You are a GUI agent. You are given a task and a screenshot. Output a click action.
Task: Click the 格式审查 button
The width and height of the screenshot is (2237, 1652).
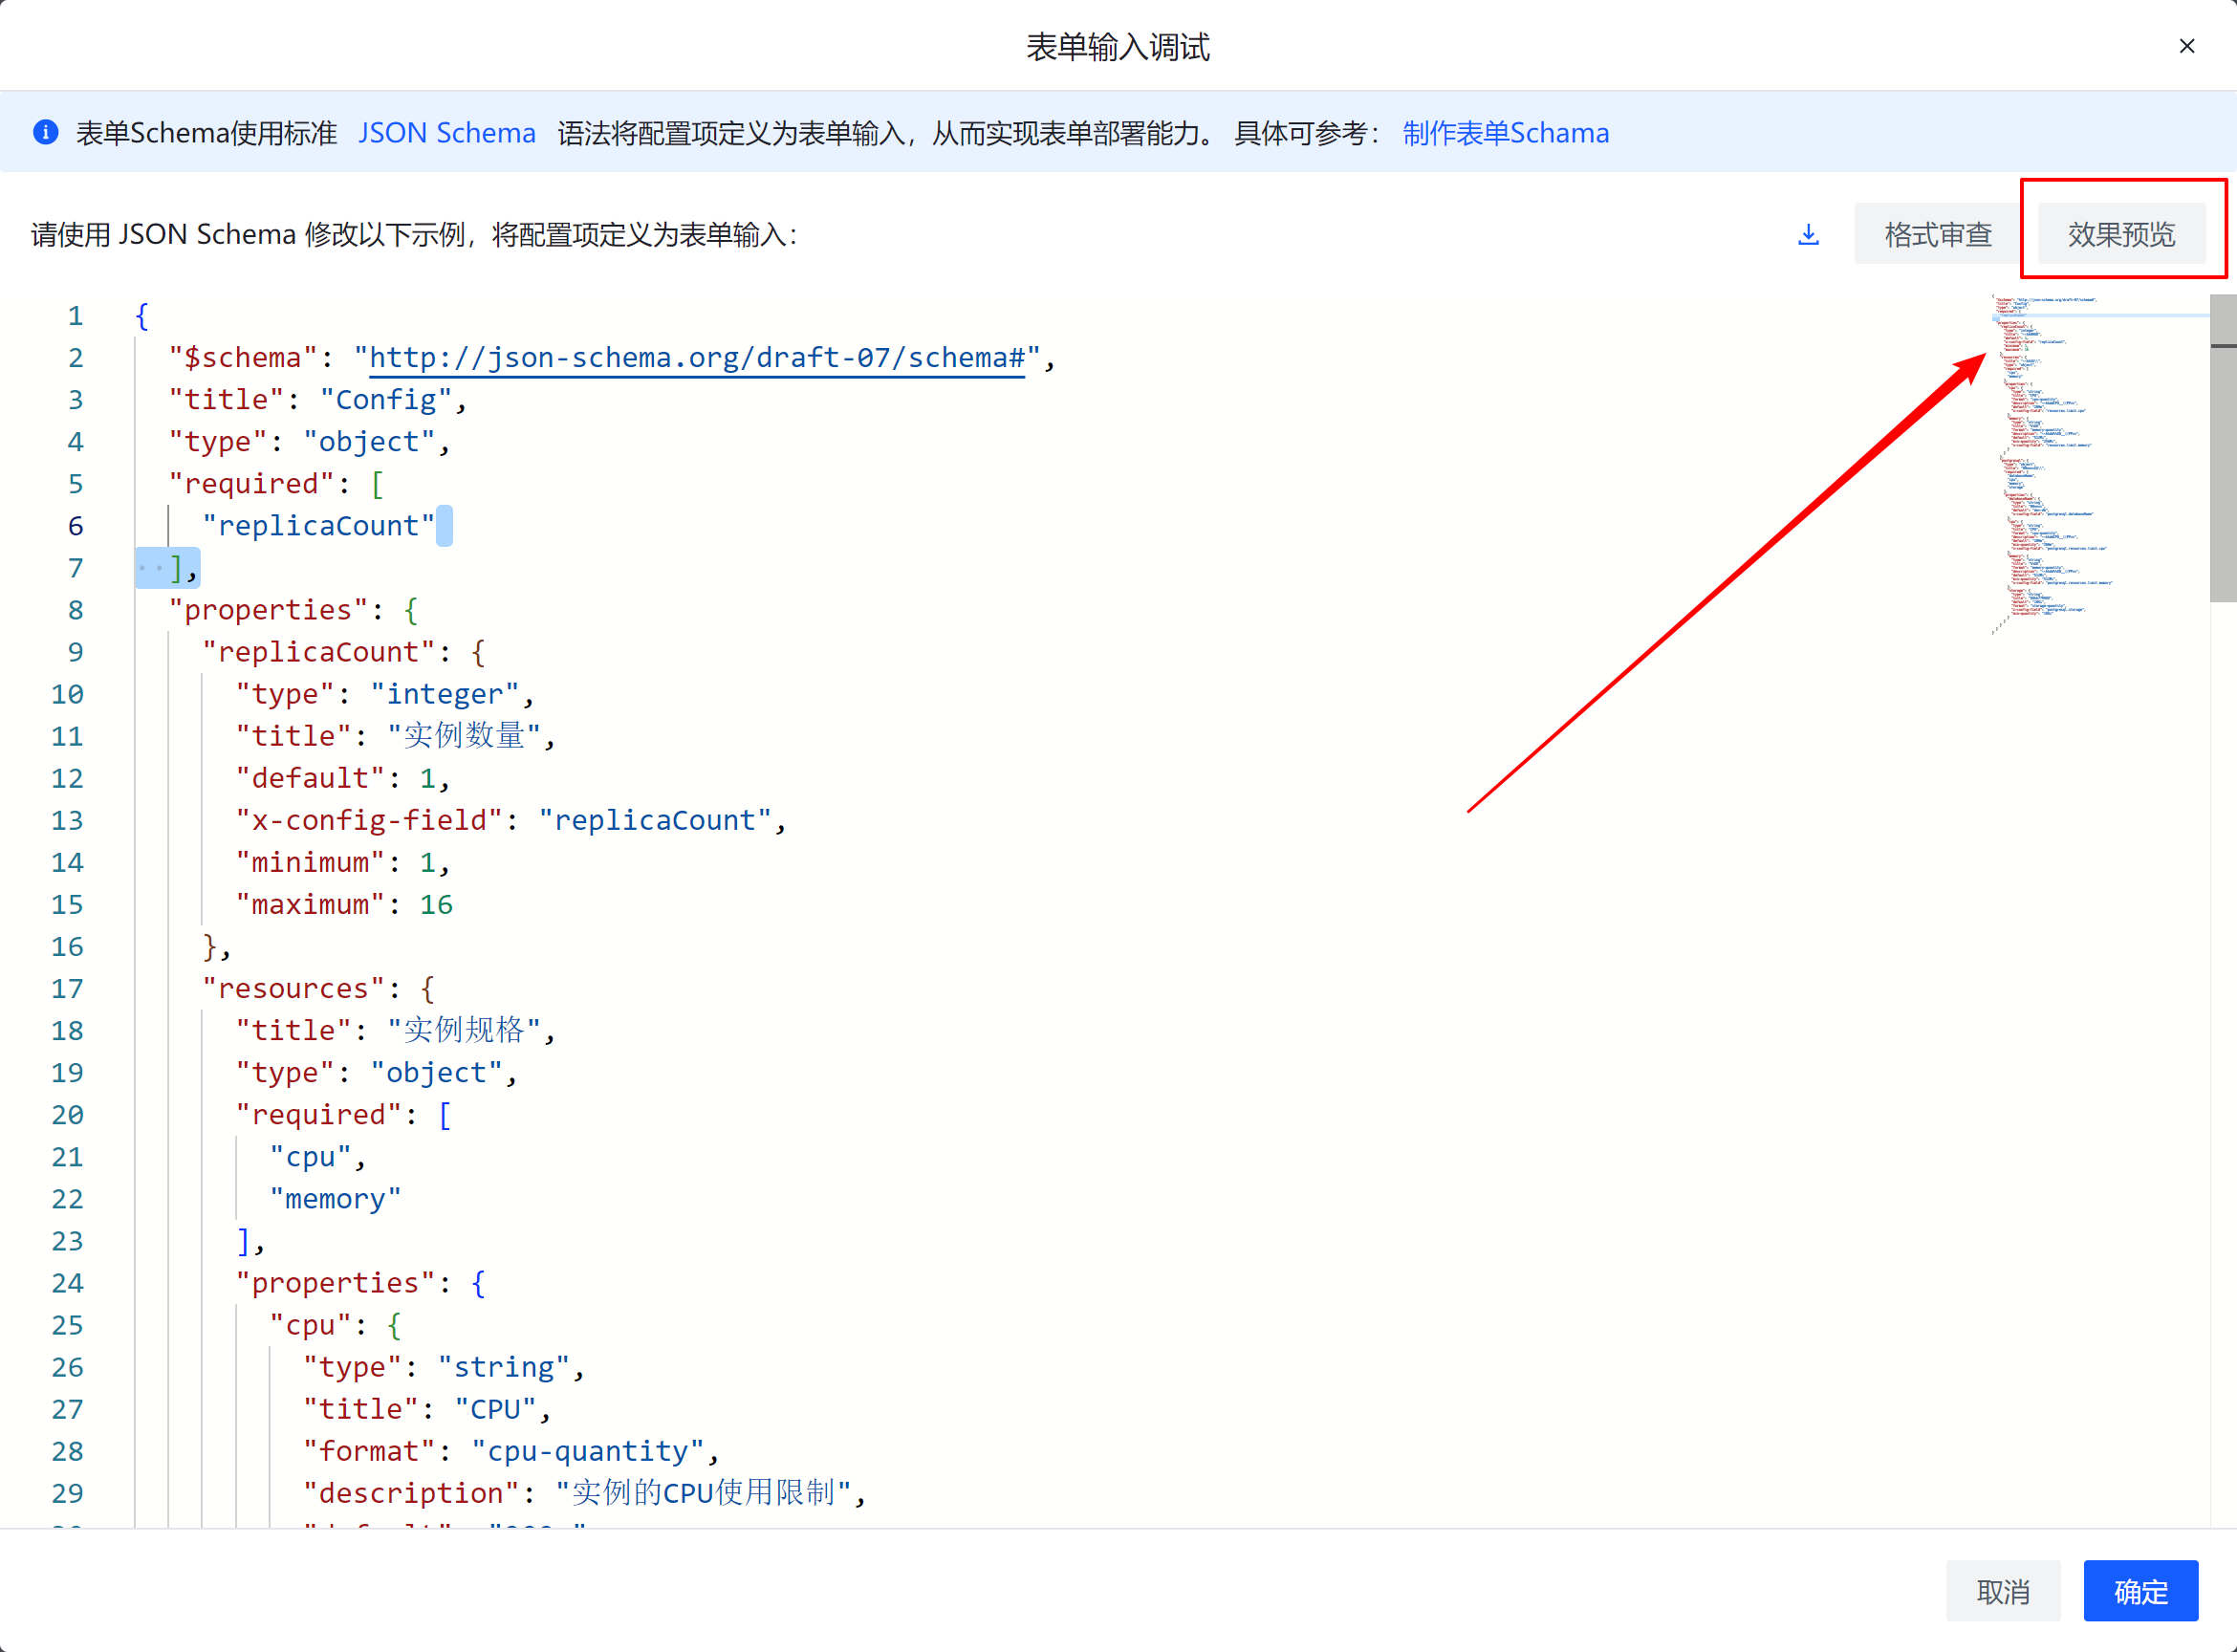click(1938, 235)
